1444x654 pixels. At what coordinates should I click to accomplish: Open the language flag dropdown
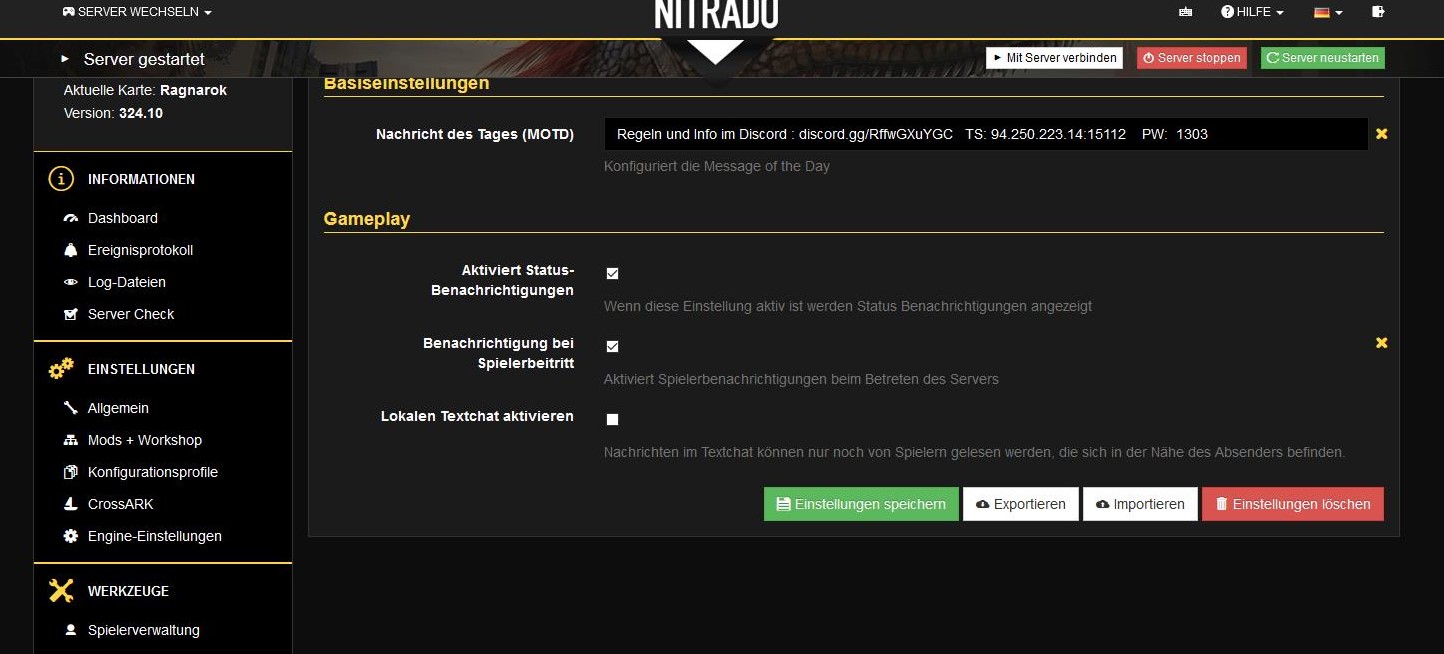pos(1328,12)
